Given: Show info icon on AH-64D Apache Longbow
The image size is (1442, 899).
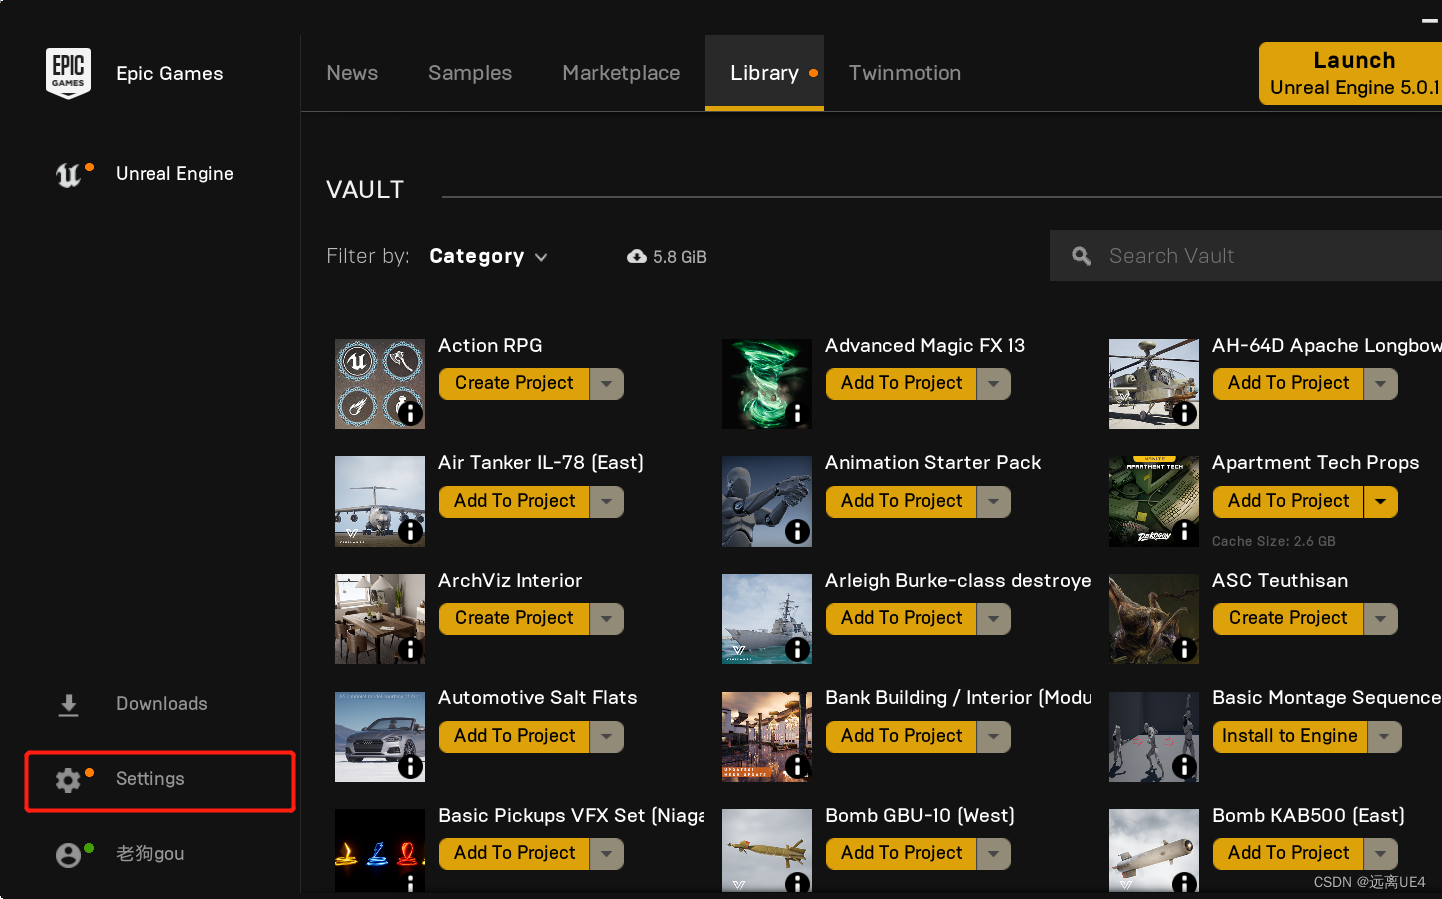Looking at the screenshot, I should point(1184,413).
